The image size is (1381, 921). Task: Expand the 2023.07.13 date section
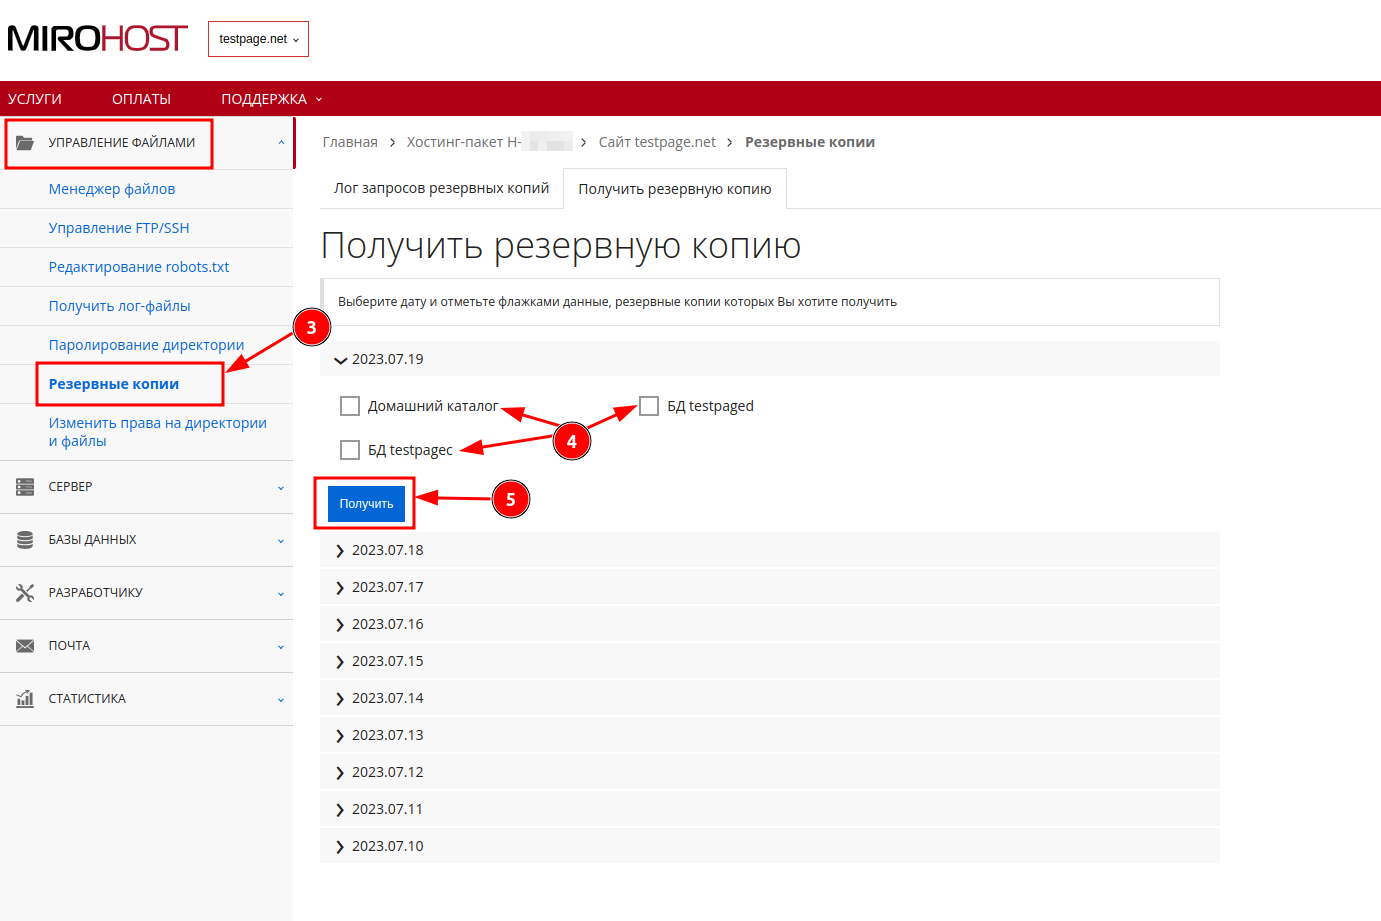point(770,735)
